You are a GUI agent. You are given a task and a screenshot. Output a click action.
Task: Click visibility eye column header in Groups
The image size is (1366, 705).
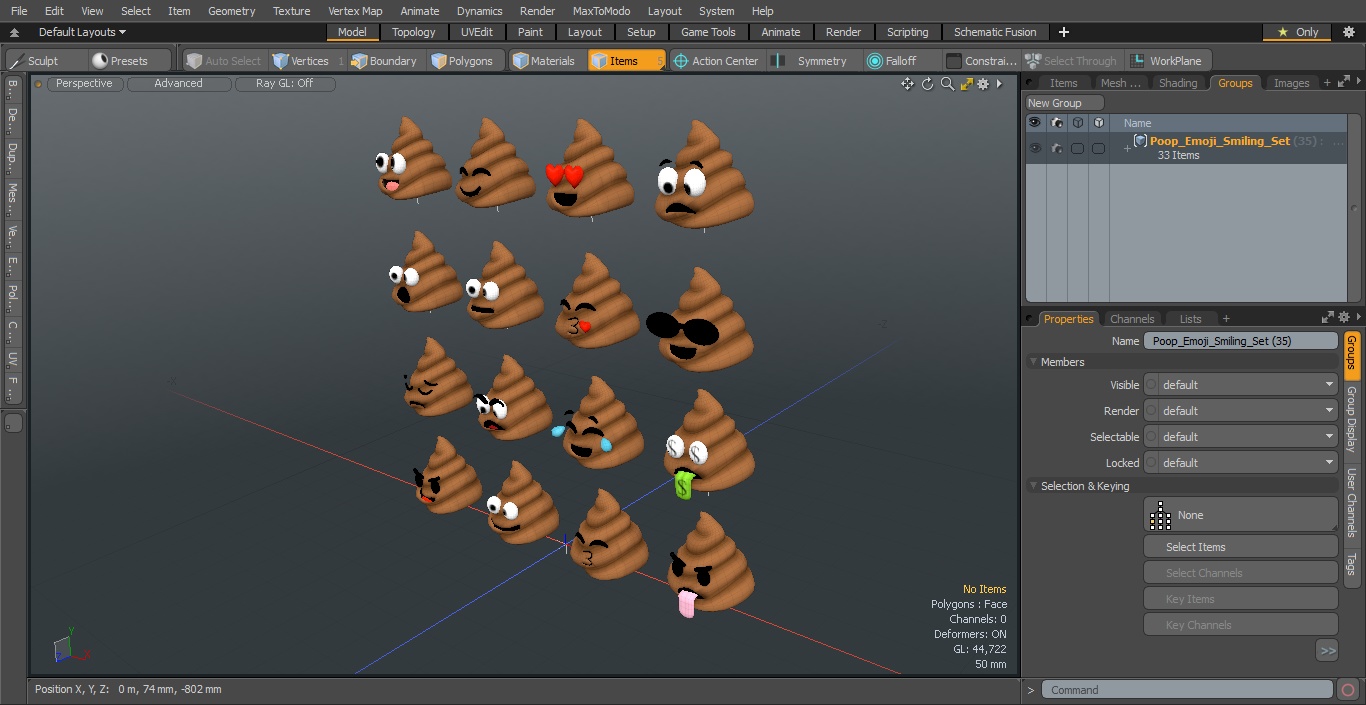(1035, 123)
